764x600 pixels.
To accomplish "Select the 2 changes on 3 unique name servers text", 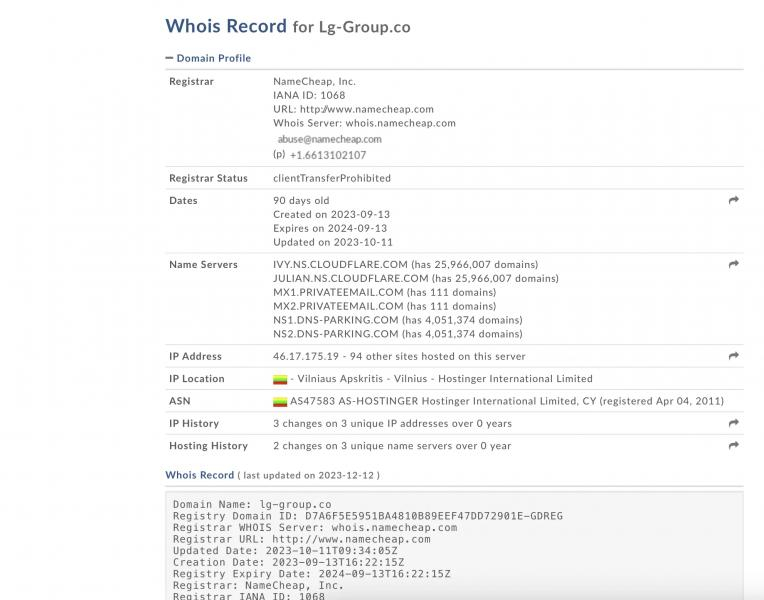I will click(392, 446).
